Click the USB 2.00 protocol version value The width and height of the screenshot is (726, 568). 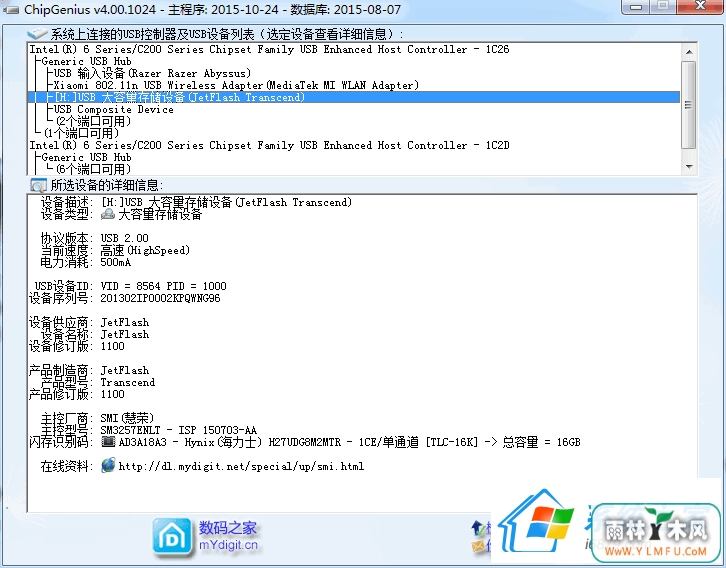125,238
